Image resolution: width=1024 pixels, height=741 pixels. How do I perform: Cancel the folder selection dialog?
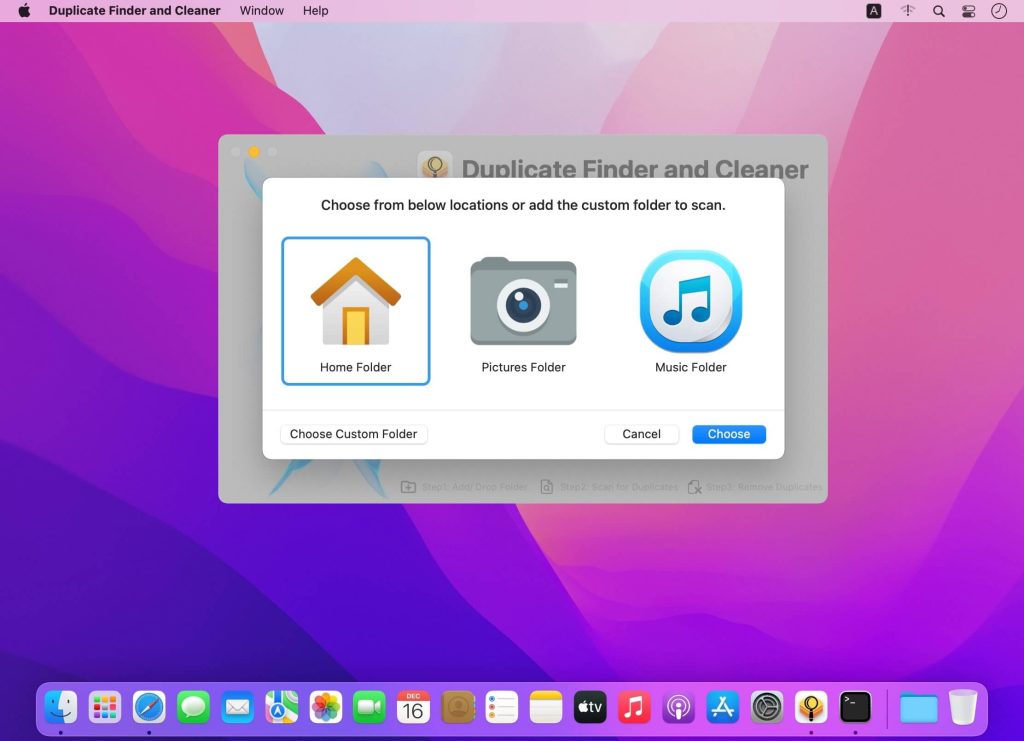641,434
